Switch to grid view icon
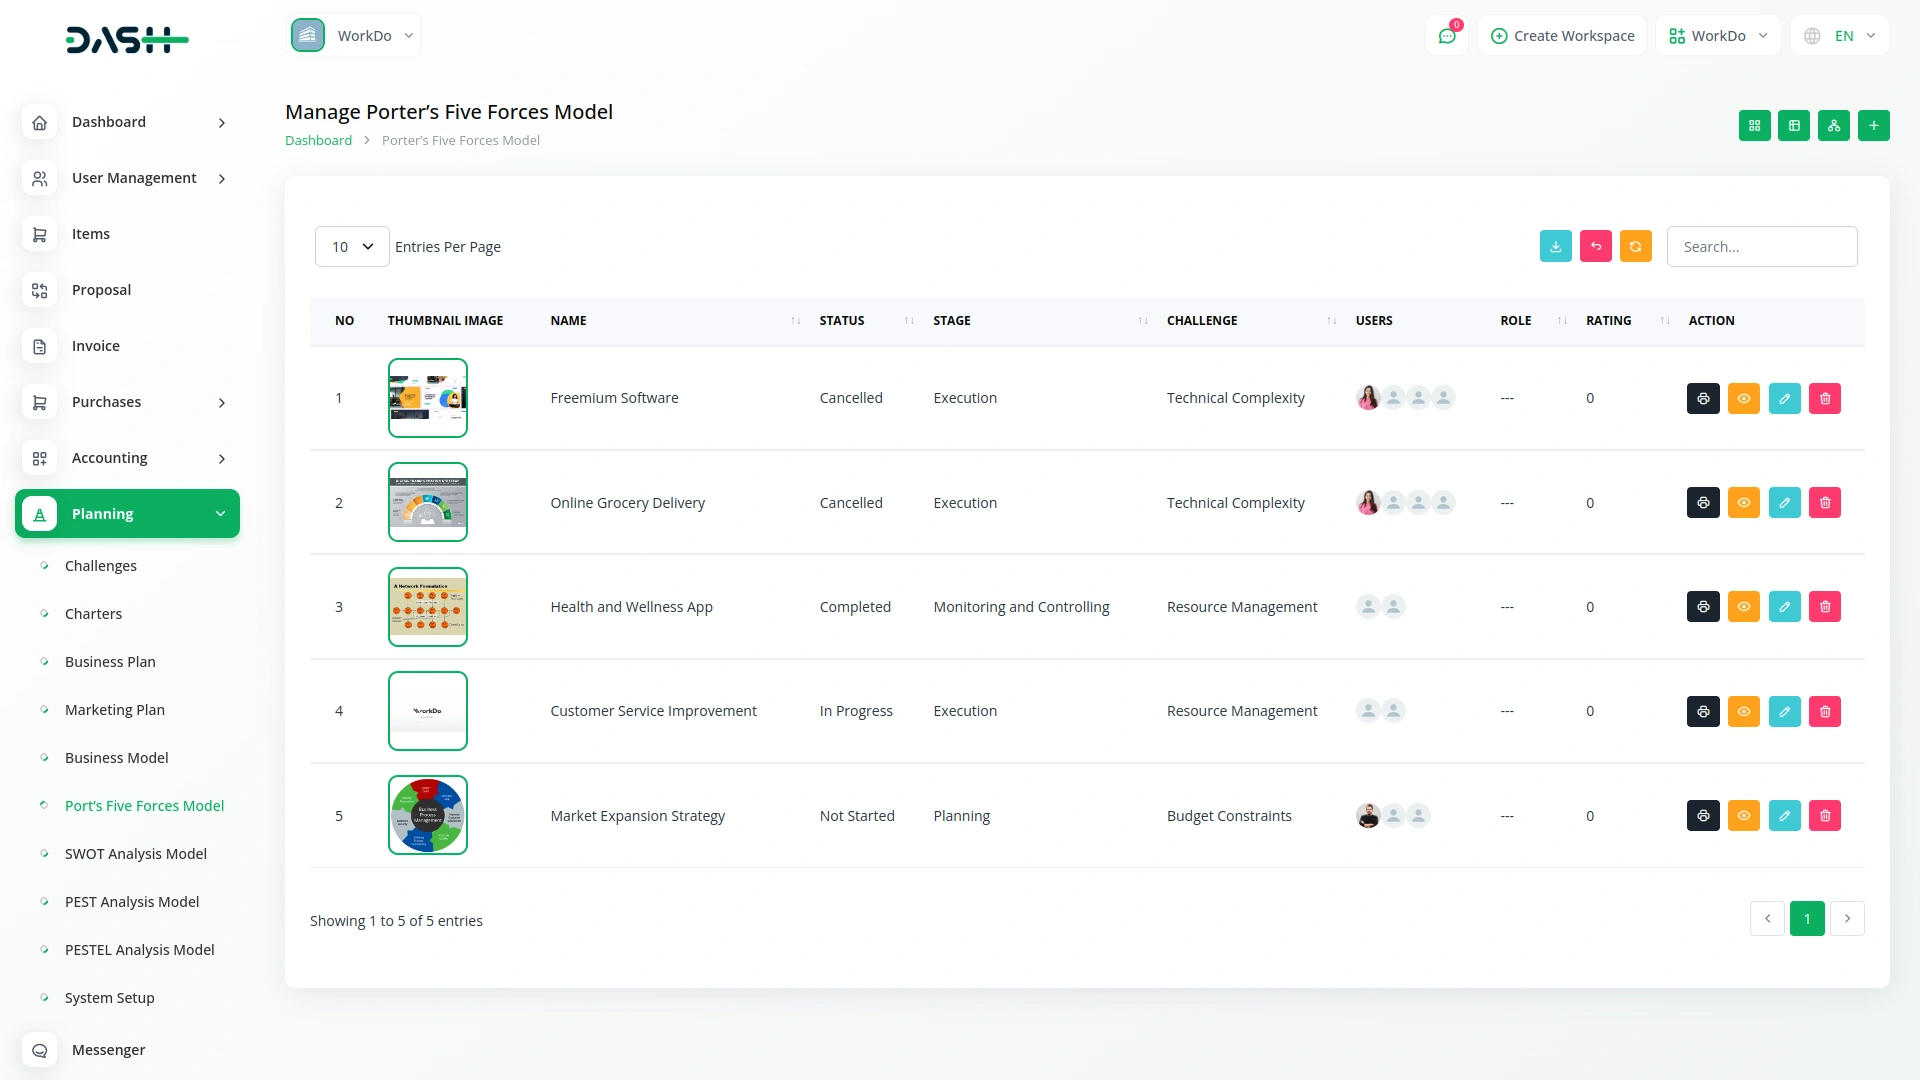 tap(1754, 125)
